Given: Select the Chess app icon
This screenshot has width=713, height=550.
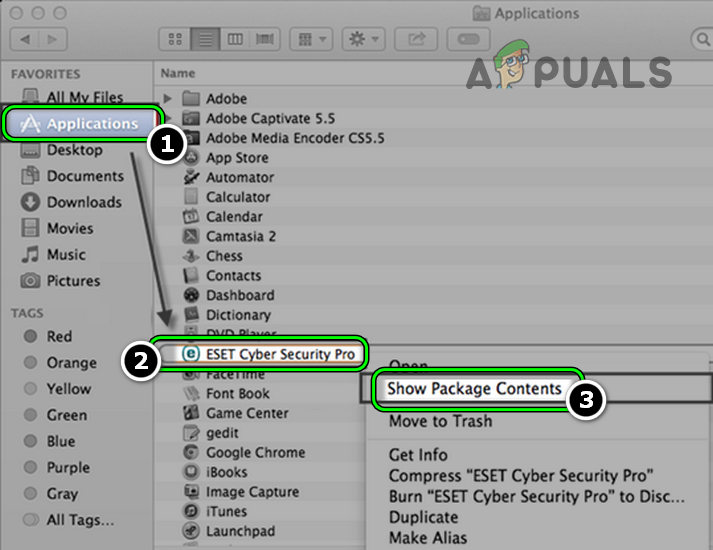Looking at the screenshot, I should (191, 256).
